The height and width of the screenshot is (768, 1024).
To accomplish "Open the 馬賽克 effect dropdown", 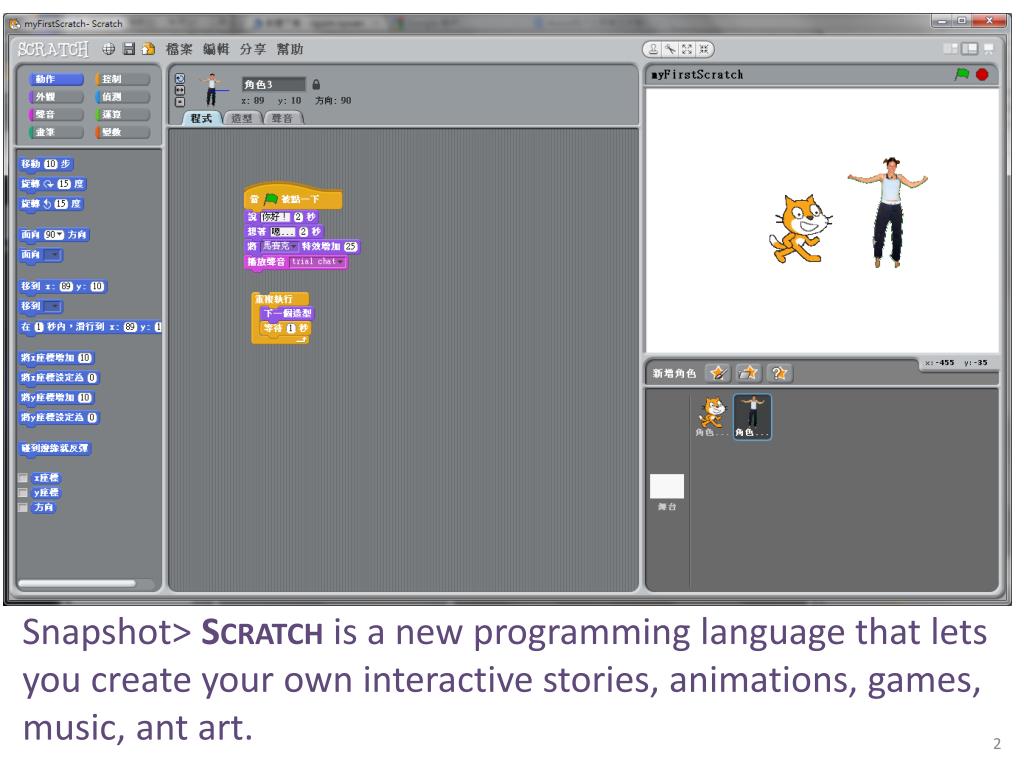I will pos(280,246).
